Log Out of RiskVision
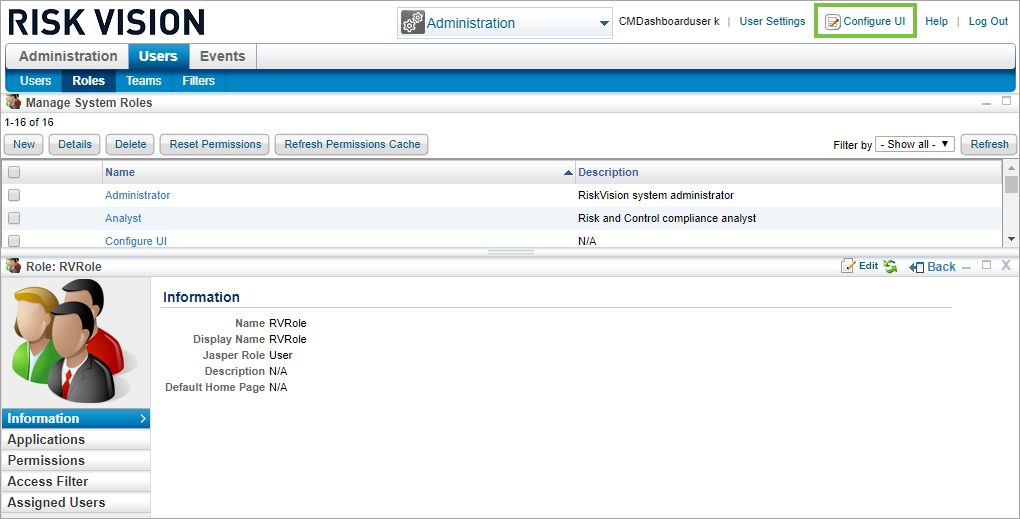Image resolution: width=1020 pixels, height=519 pixels. (988, 21)
